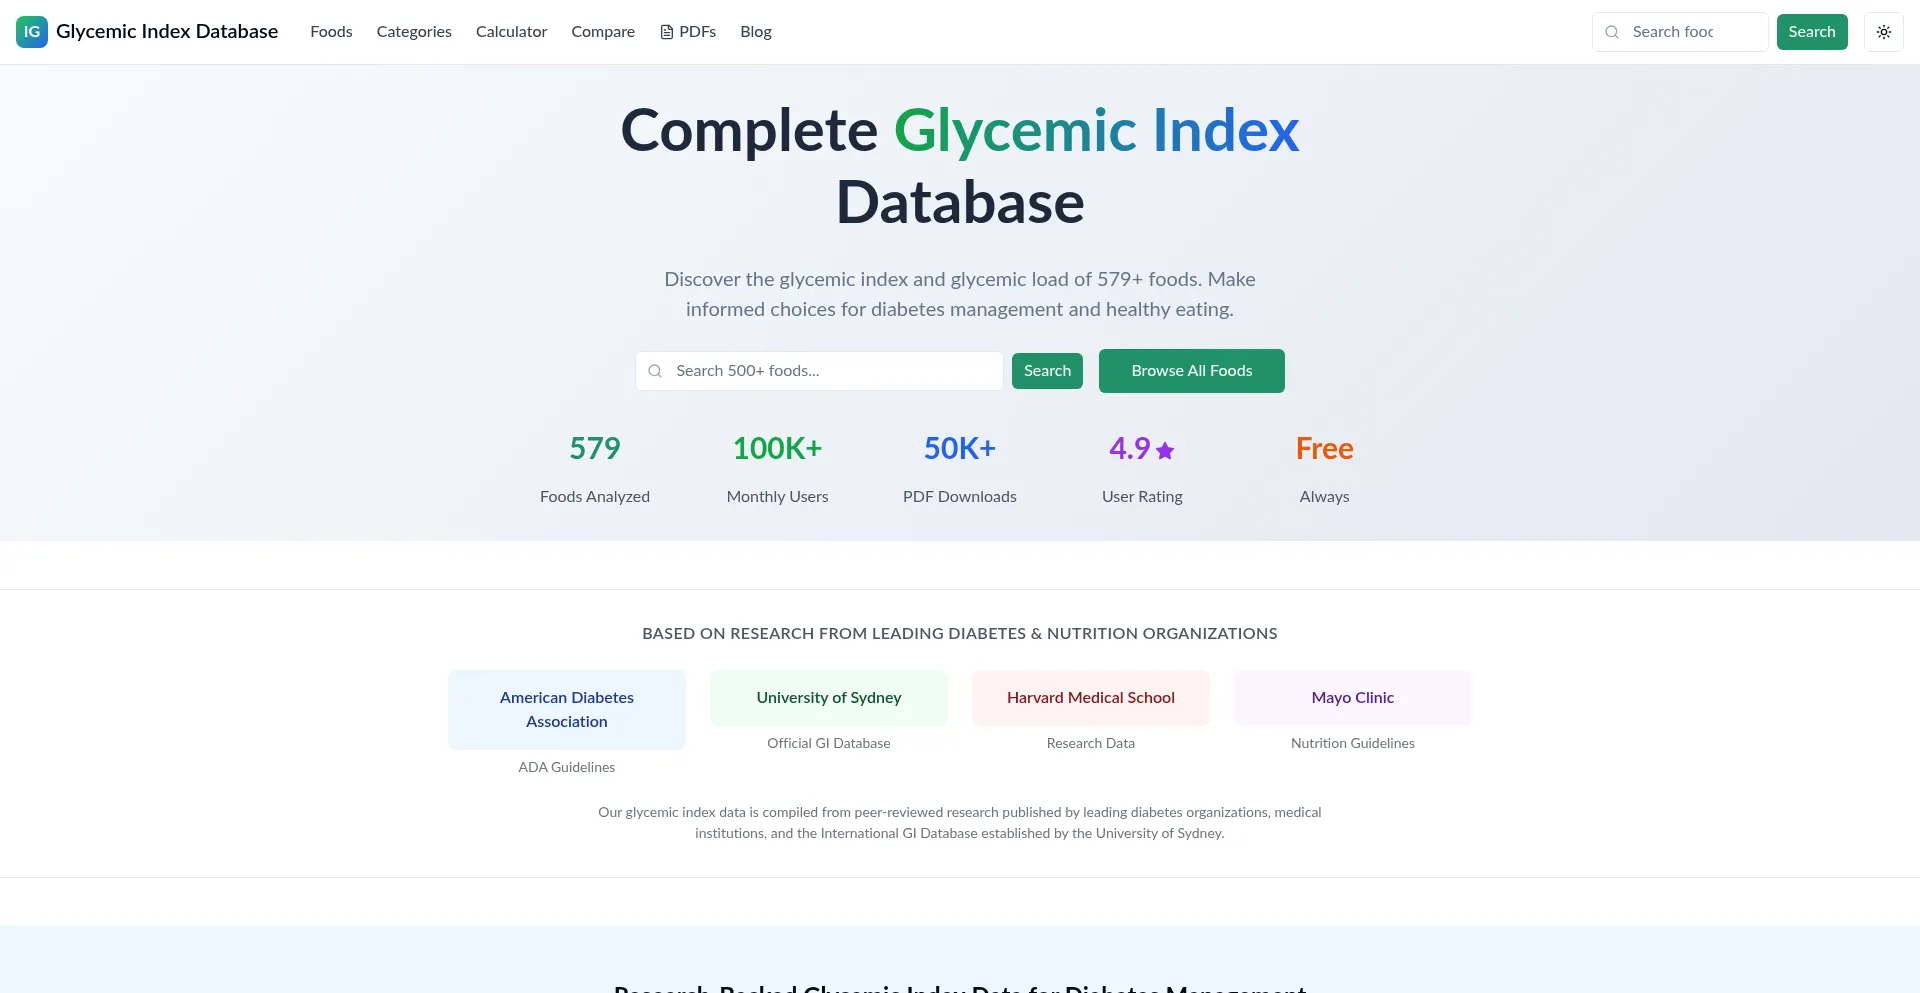Screen dimensions: 1920x993
Task: Click the Harvard Medical School research card
Action: (x=1090, y=697)
